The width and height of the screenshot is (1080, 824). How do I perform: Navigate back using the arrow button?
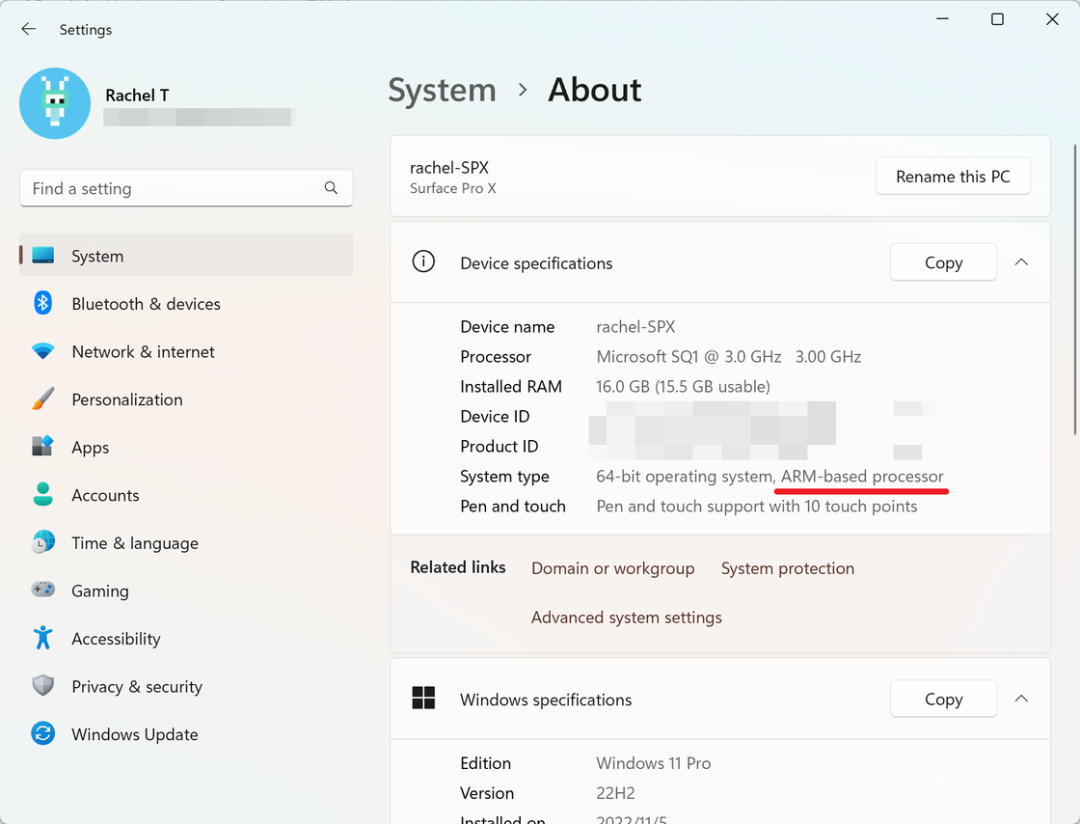[x=28, y=29]
